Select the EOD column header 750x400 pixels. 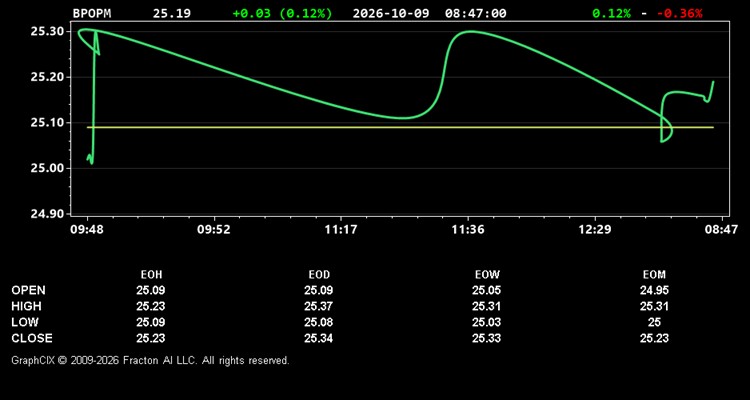[x=319, y=275]
